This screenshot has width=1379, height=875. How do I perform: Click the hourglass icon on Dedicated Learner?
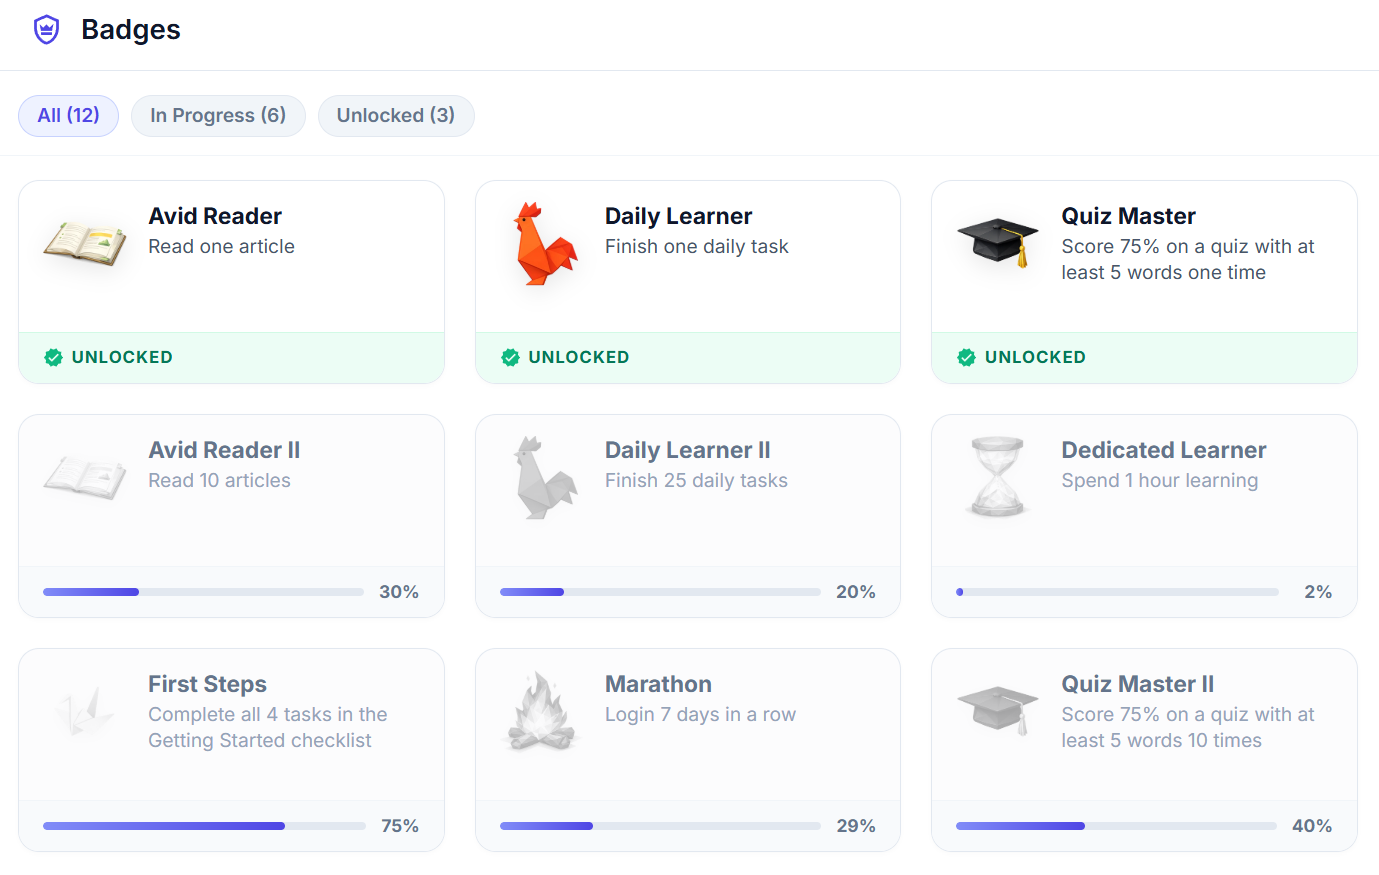point(998,476)
